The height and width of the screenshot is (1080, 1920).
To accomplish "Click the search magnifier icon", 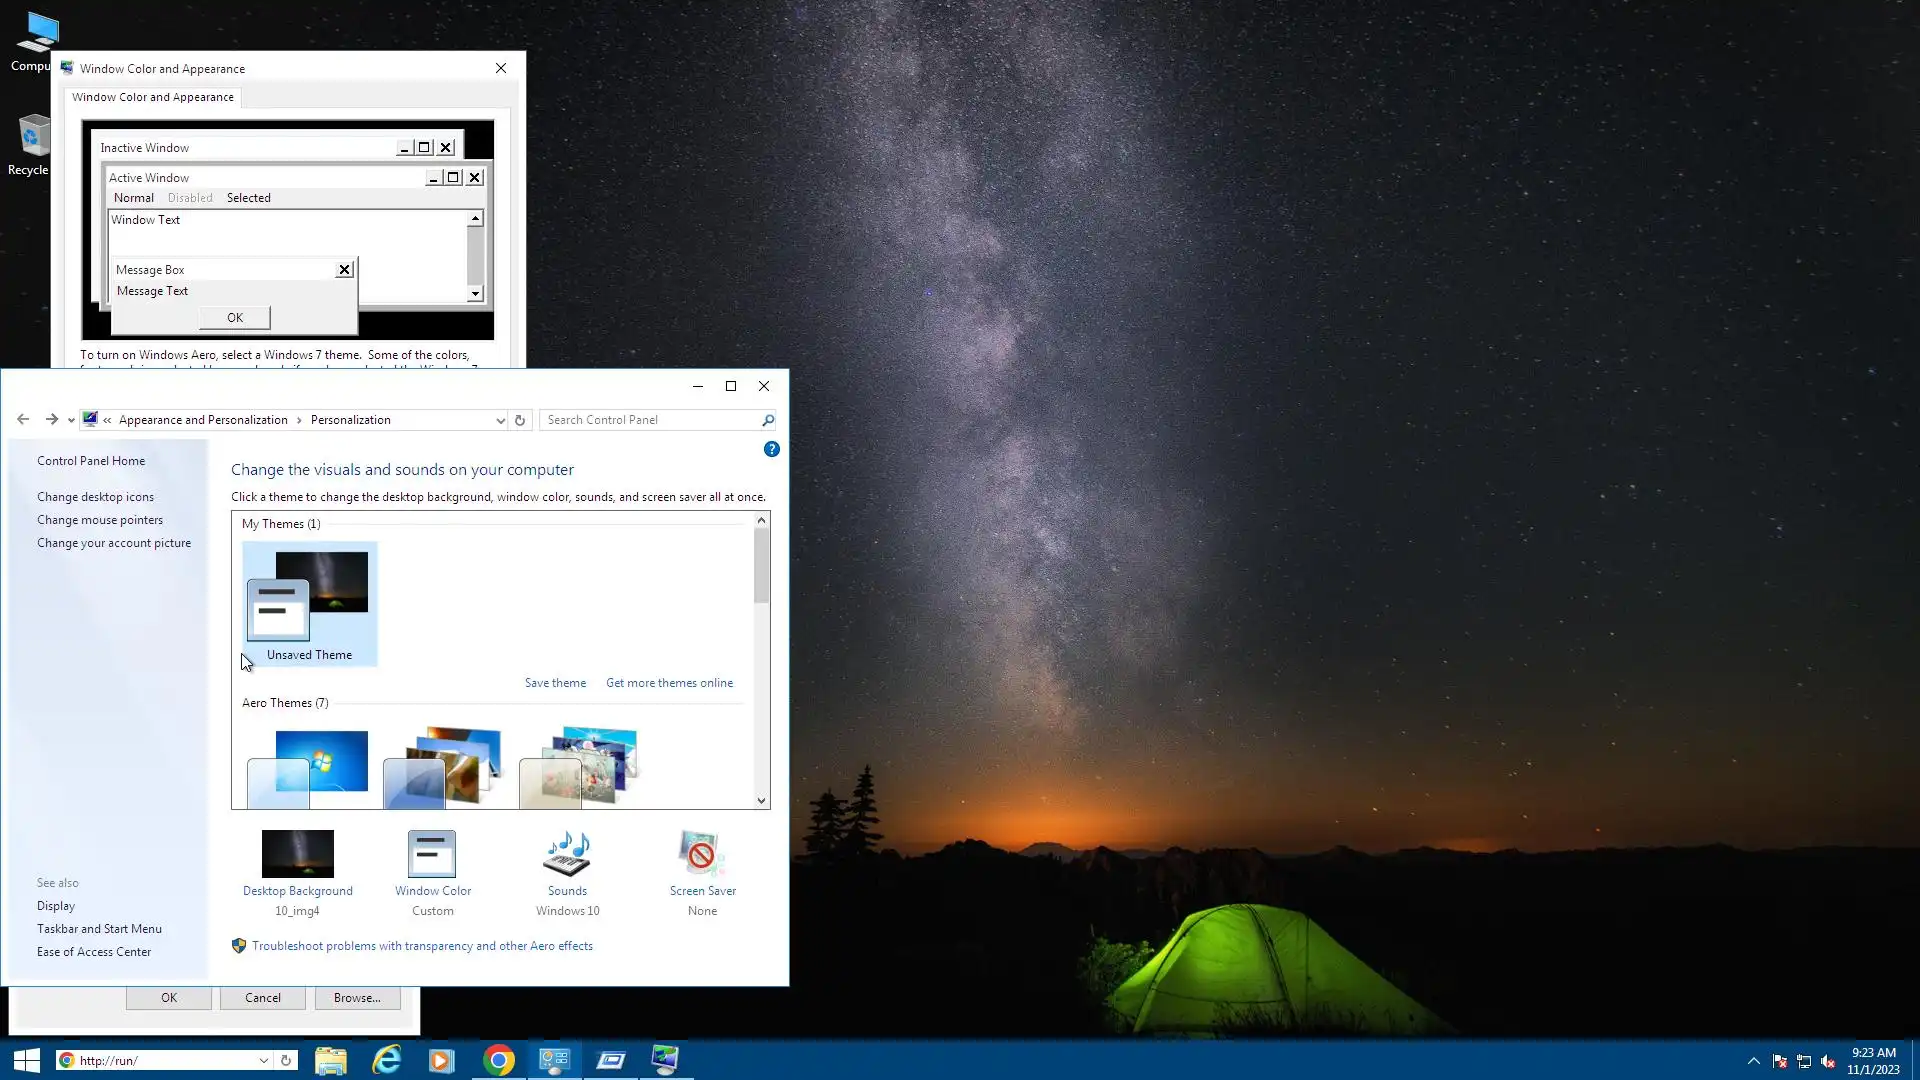I will (x=767, y=420).
